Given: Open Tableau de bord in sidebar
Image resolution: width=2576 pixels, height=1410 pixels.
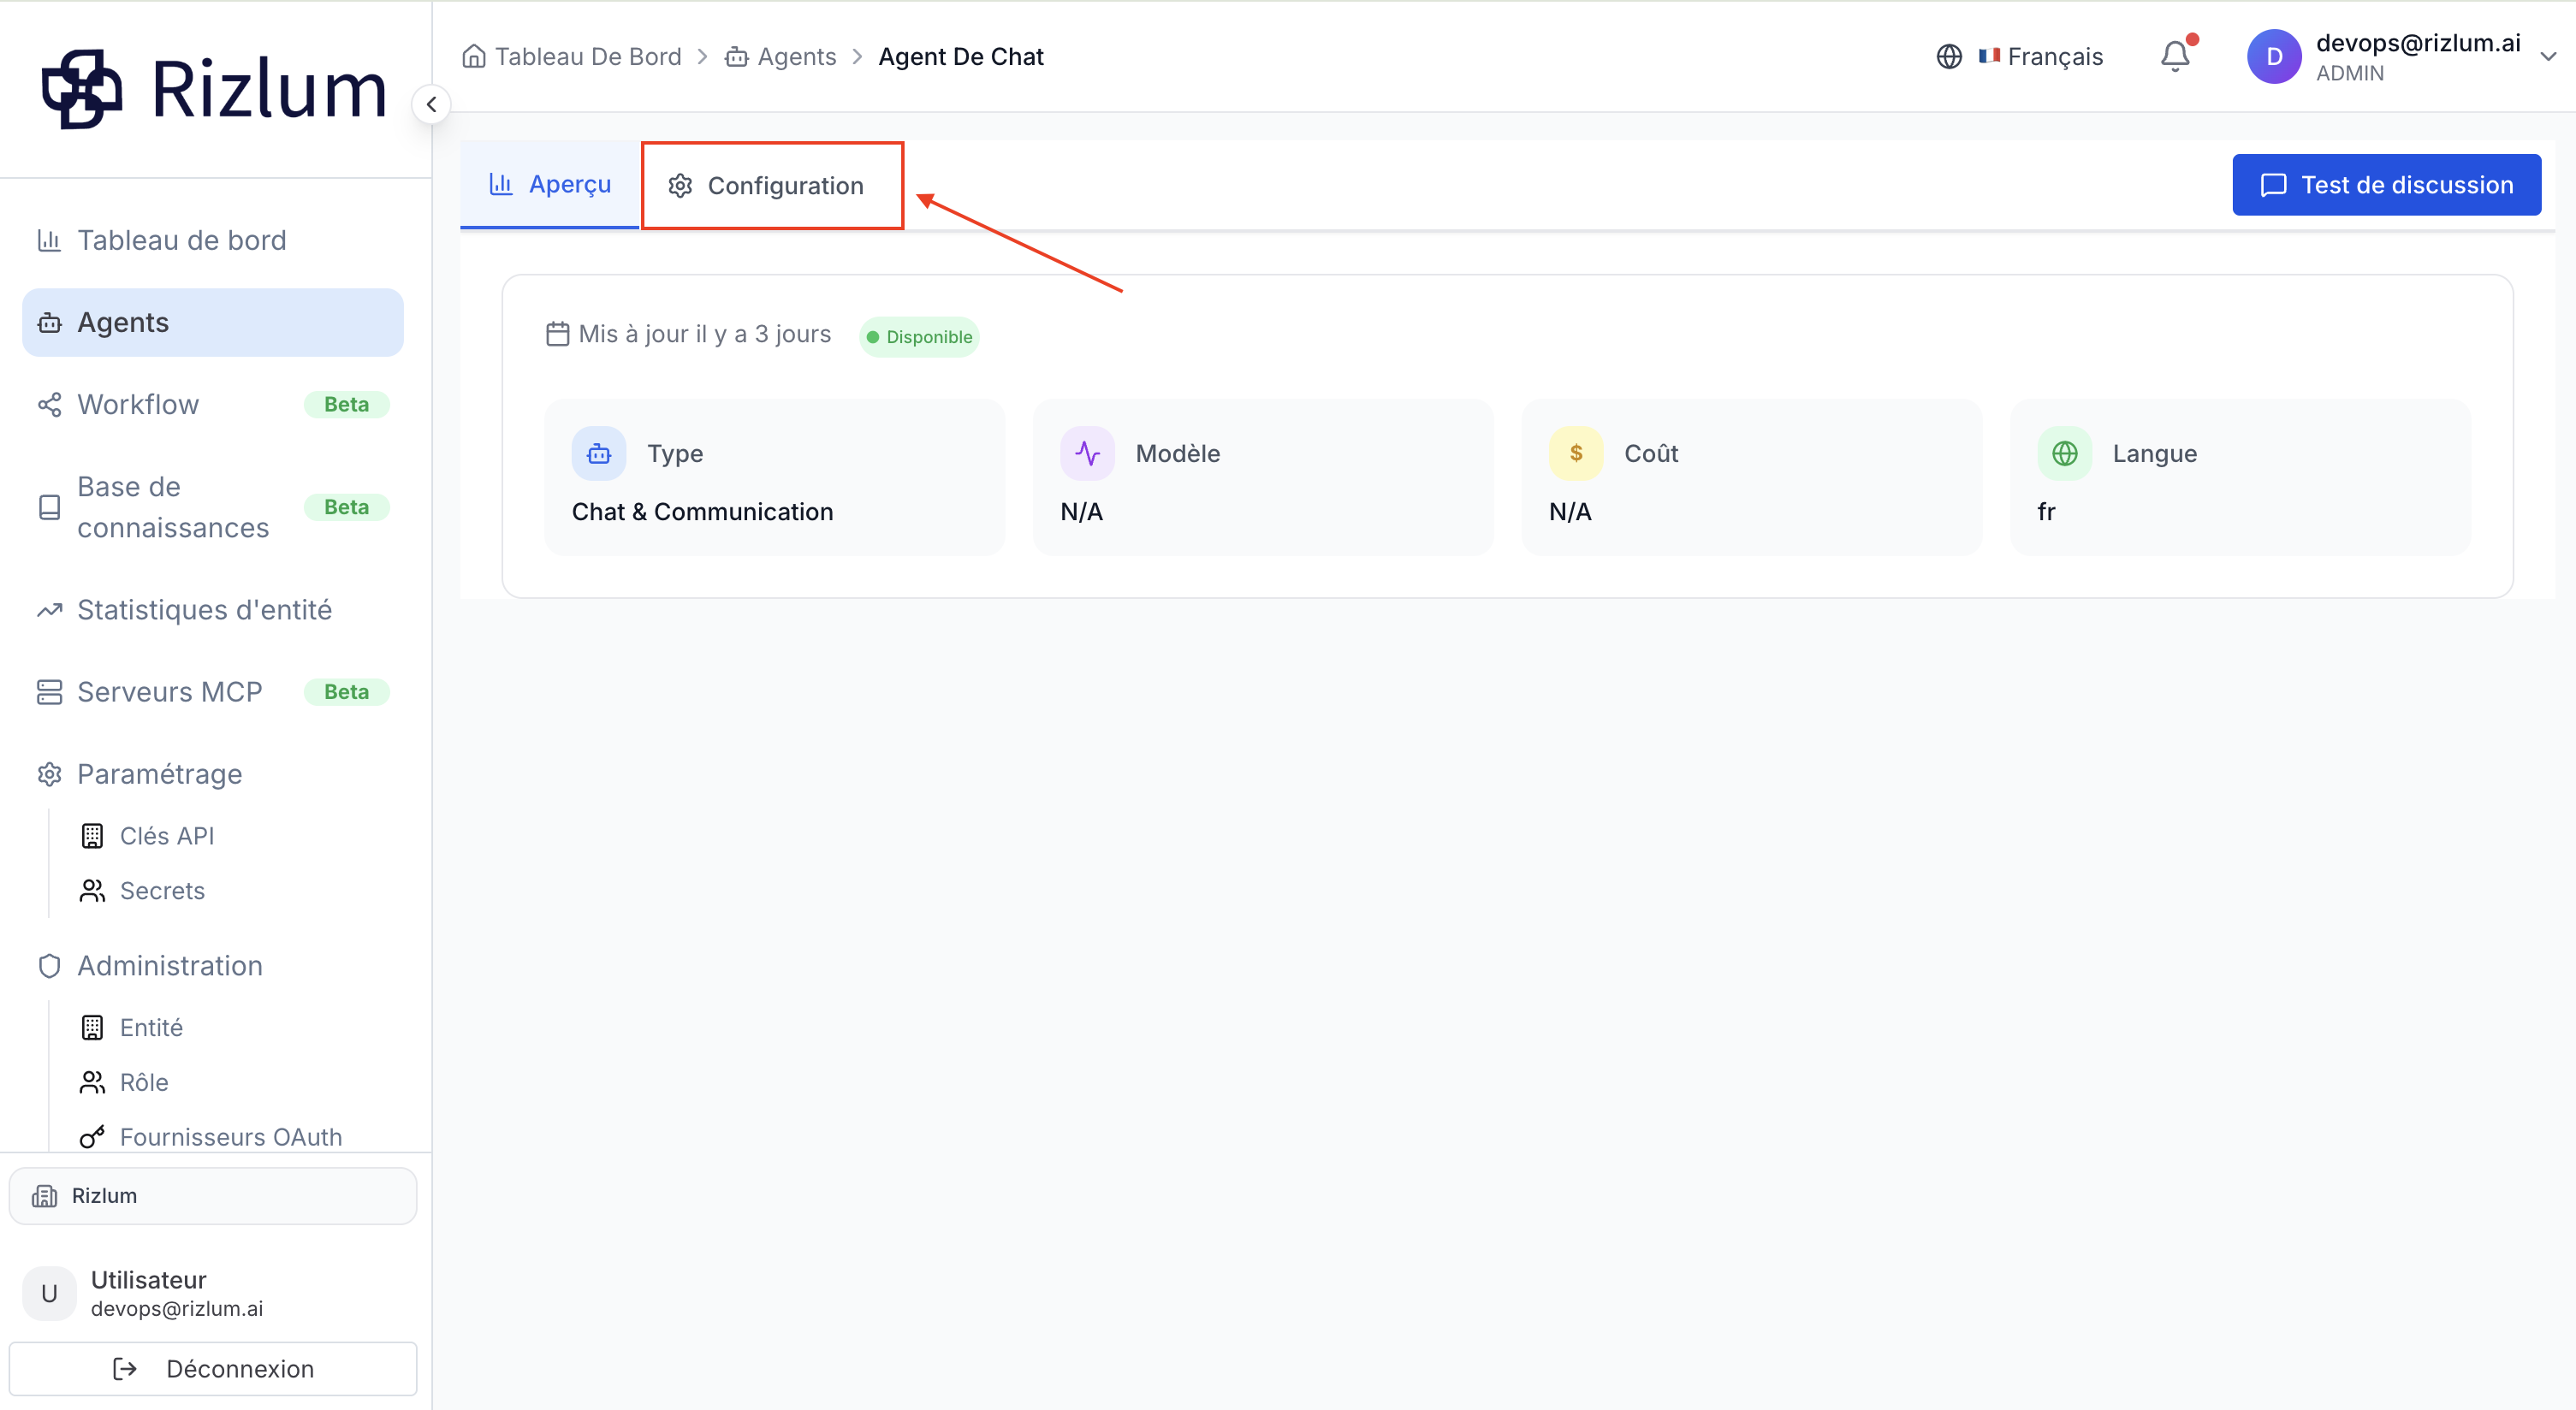Looking at the screenshot, I should (213, 240).
